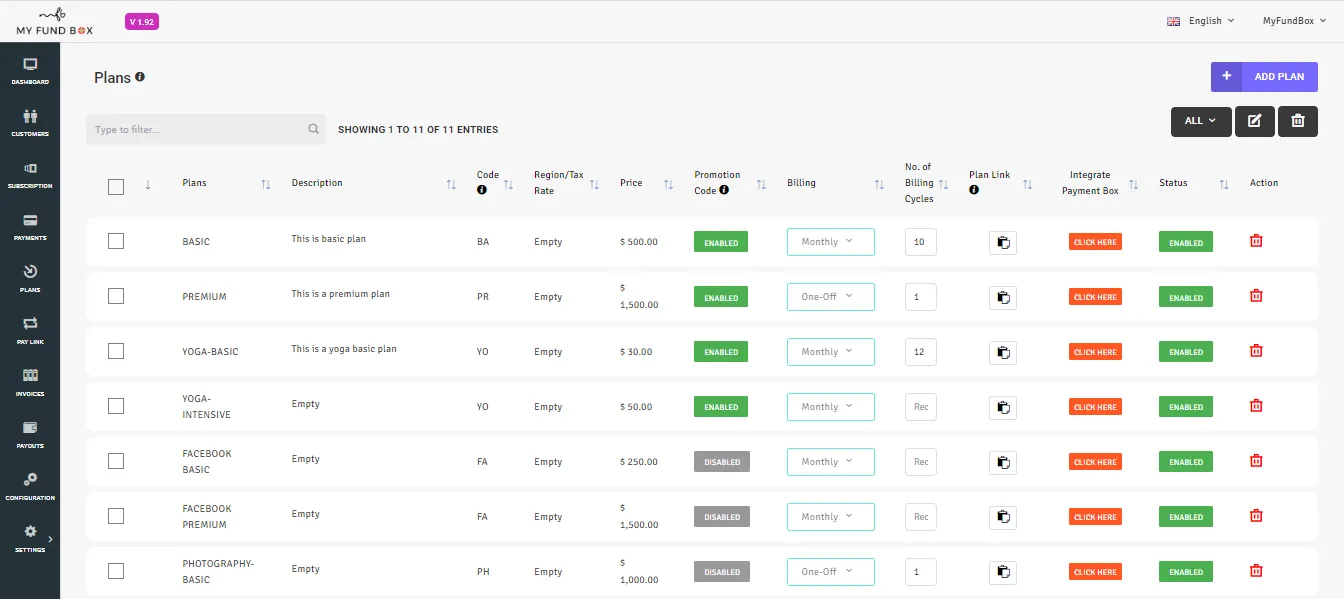1344x599 pixels.
Task: Toggle the FACEBOOK BASIC promotion code Disabled button
Action: 722,462
